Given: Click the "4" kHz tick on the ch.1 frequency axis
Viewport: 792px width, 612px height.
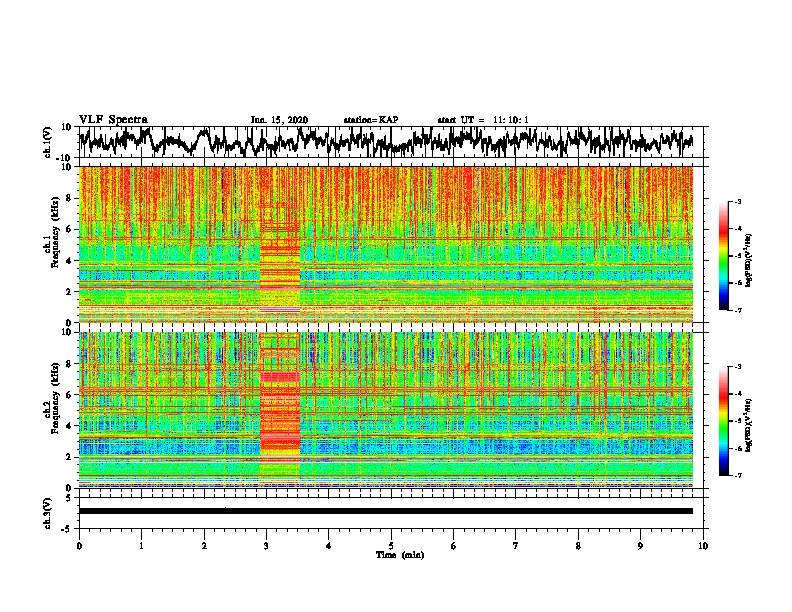Looking at the screenshot, I should 69,261.
